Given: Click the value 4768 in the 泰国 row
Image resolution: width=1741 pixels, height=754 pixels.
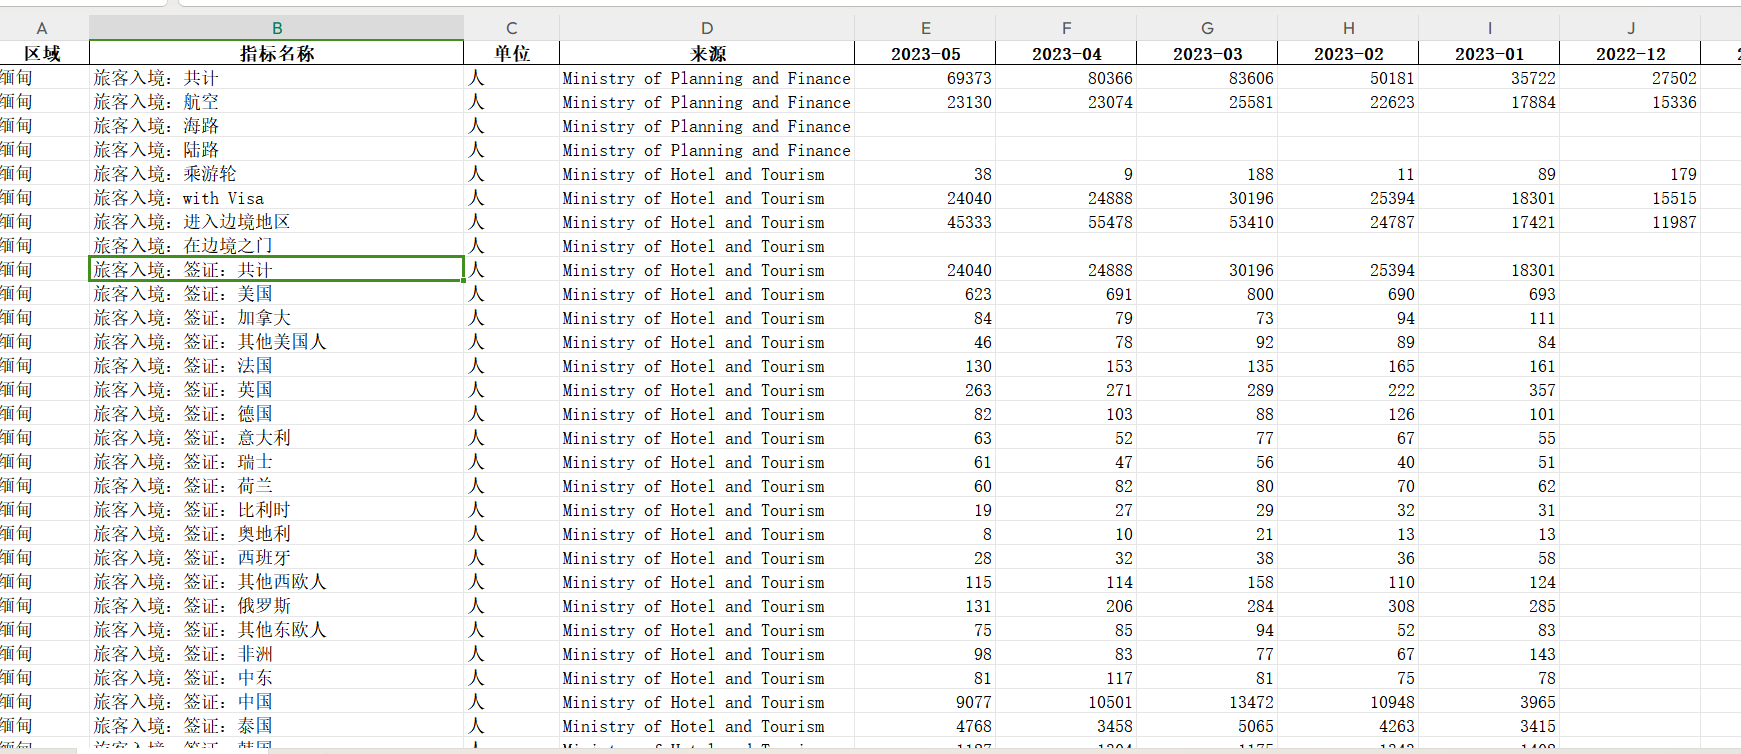Looking at the screenshot, I should click(926, 725).
